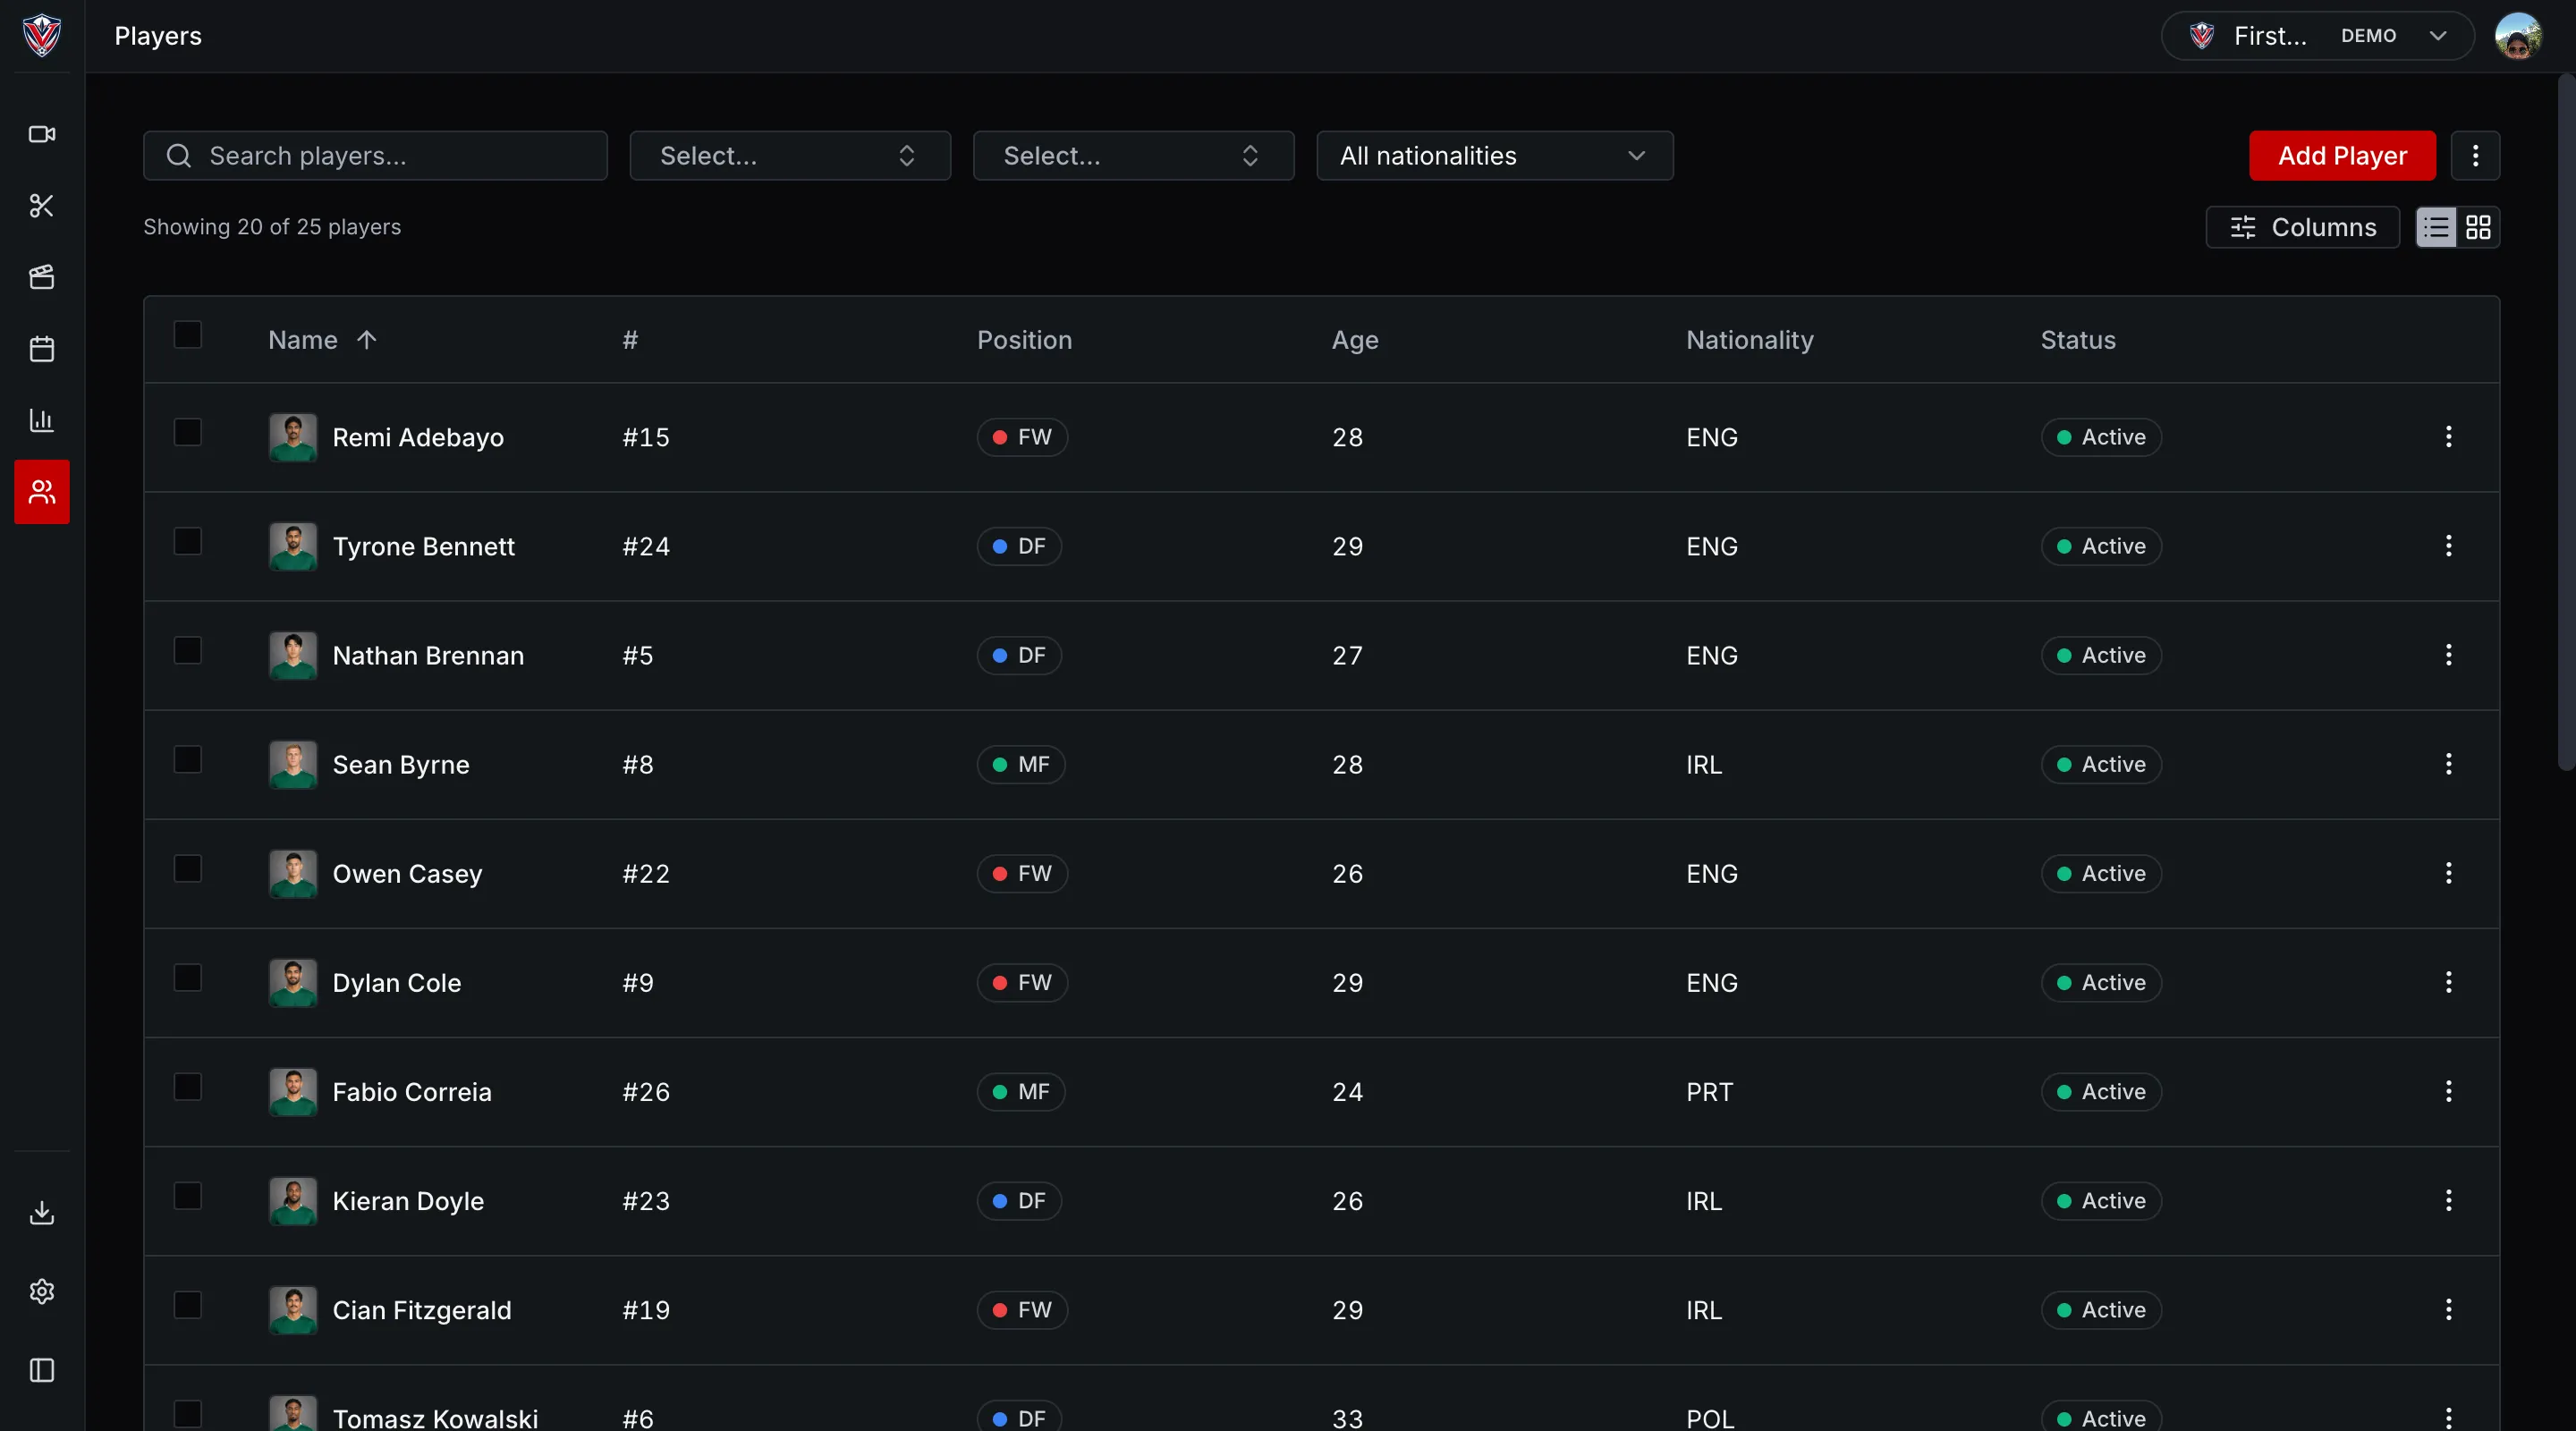Sort by the Status column header

point(2078,340)
